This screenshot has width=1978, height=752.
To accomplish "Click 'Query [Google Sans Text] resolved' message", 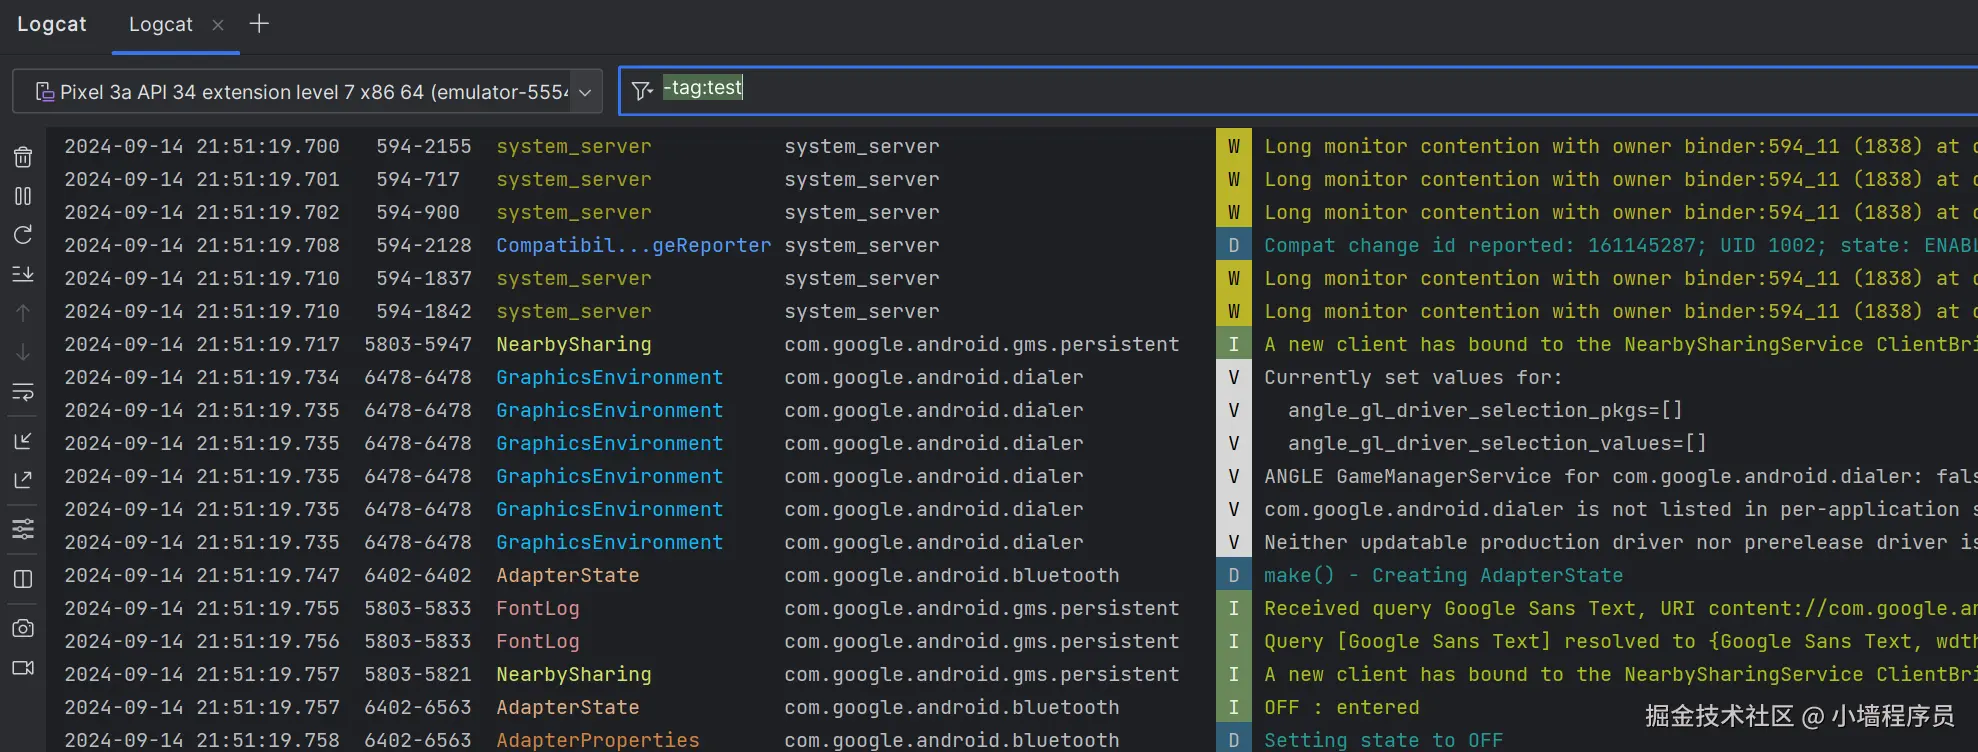I will click(1620, 641).
